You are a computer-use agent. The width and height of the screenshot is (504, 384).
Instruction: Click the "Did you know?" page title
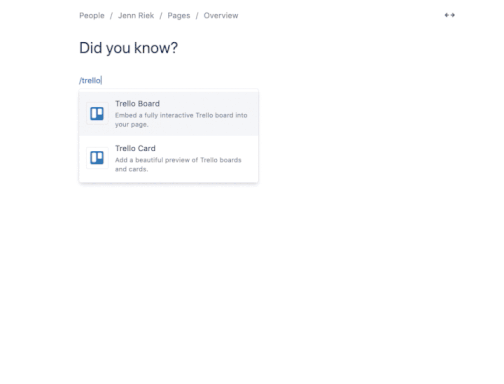[128, 48]
